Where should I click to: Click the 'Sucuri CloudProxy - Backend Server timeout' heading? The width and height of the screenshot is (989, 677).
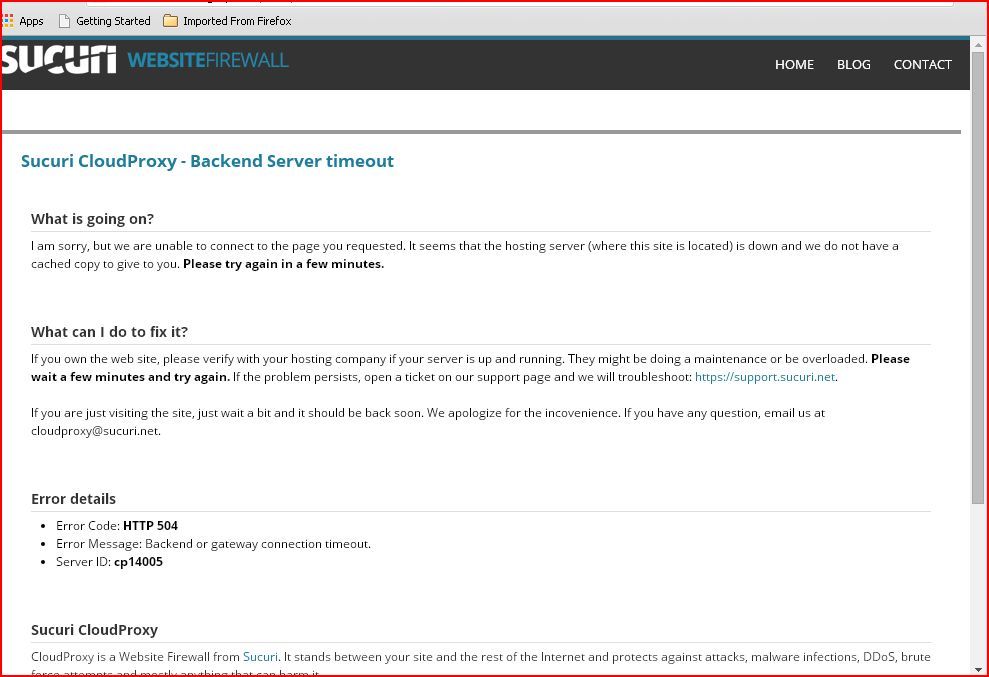(x=208, y=161)
